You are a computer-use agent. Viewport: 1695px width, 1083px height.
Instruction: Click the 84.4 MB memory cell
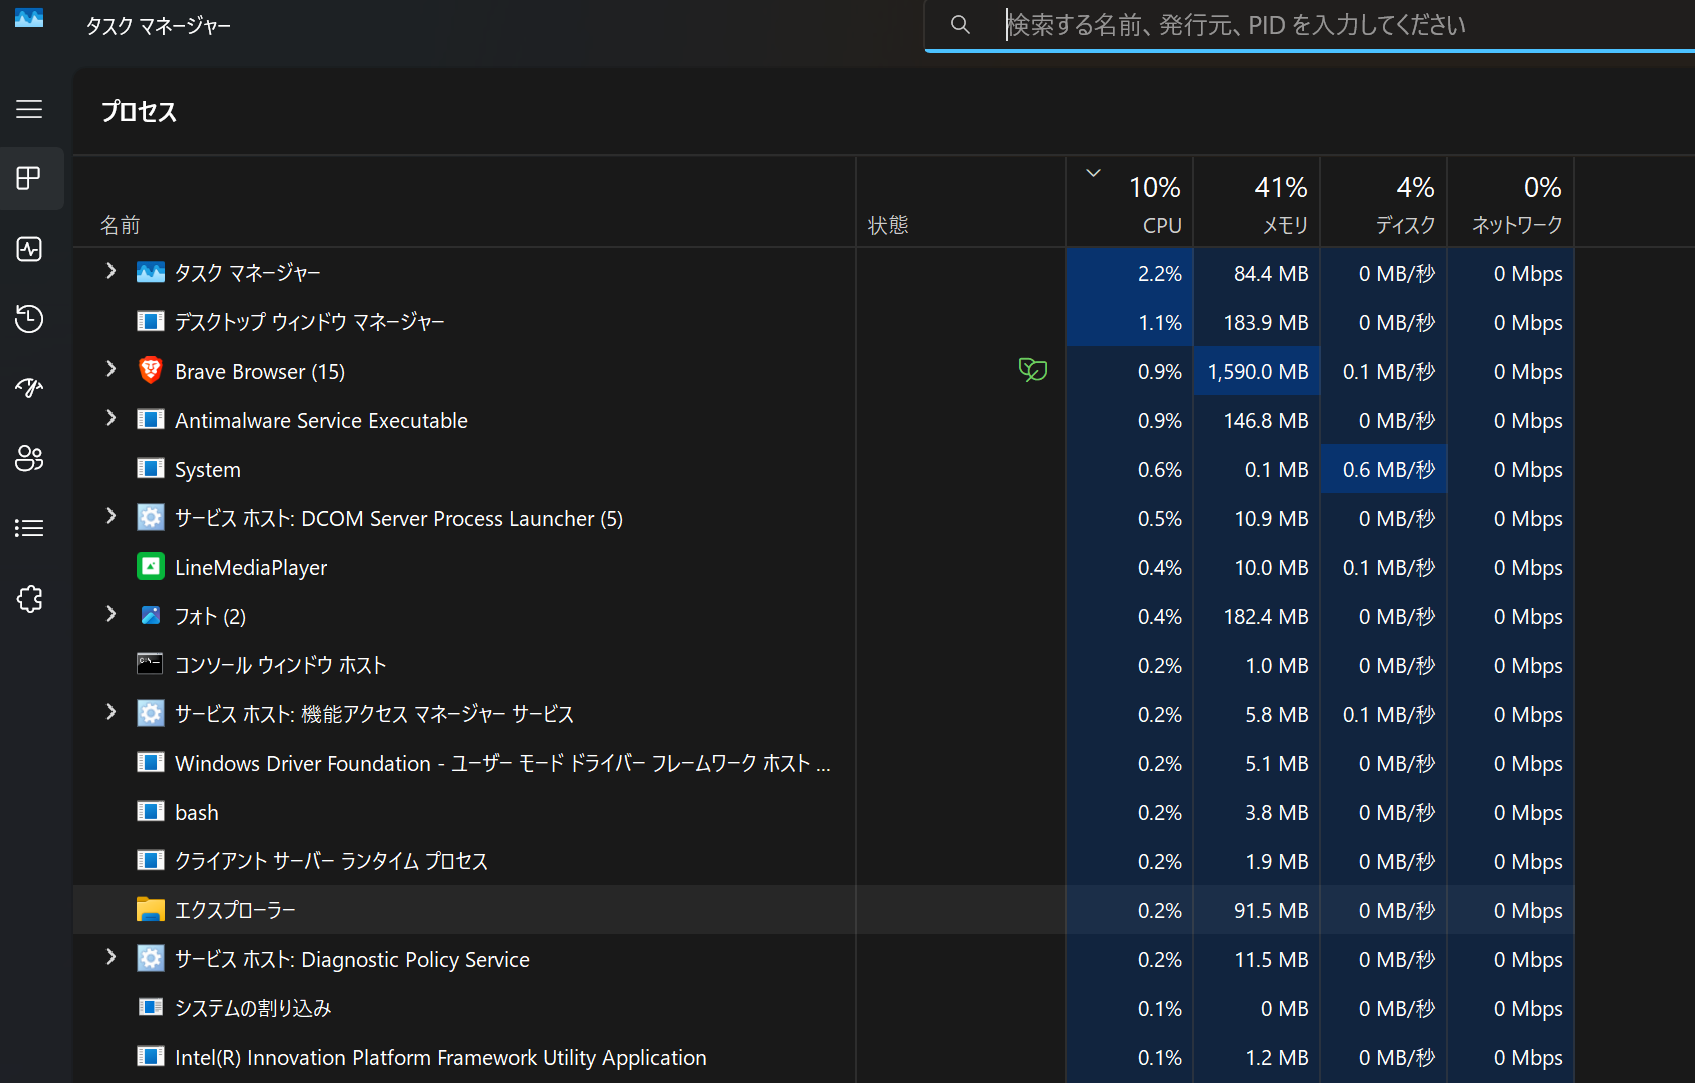pos(1257,273)
